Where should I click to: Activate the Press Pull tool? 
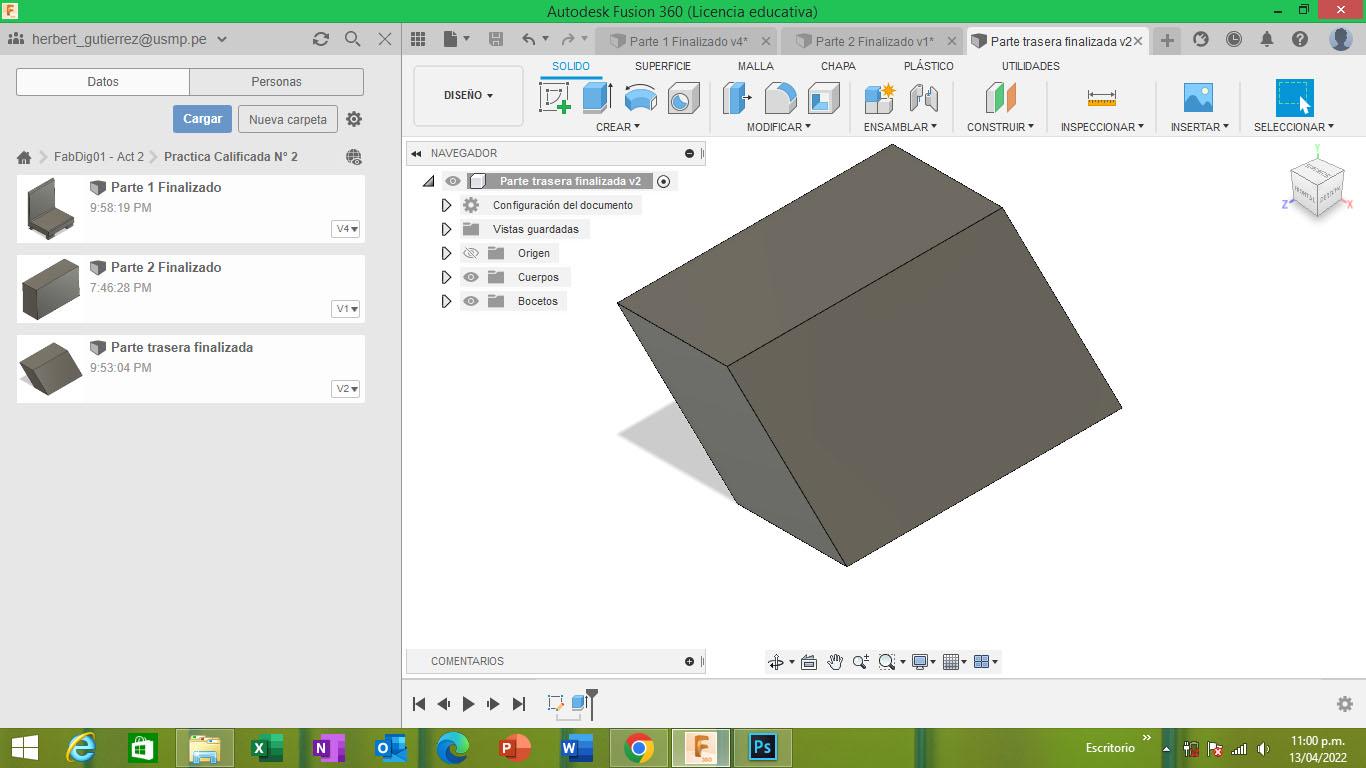pyautogui.click(x=737, y=98)
